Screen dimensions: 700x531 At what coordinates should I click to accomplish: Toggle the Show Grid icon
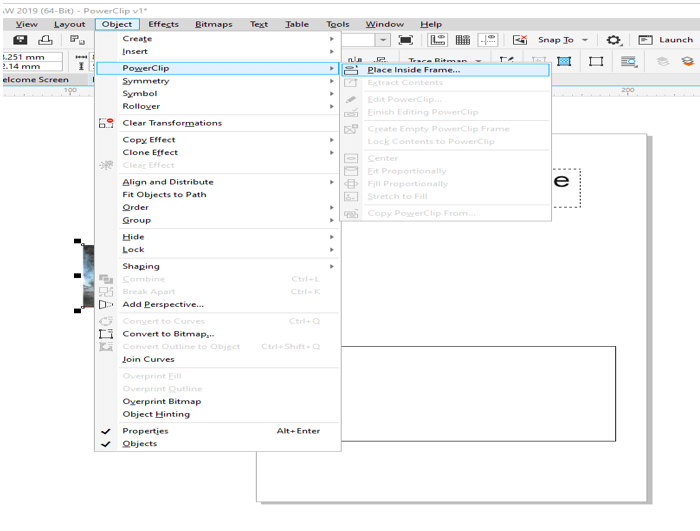click(462, 40)
